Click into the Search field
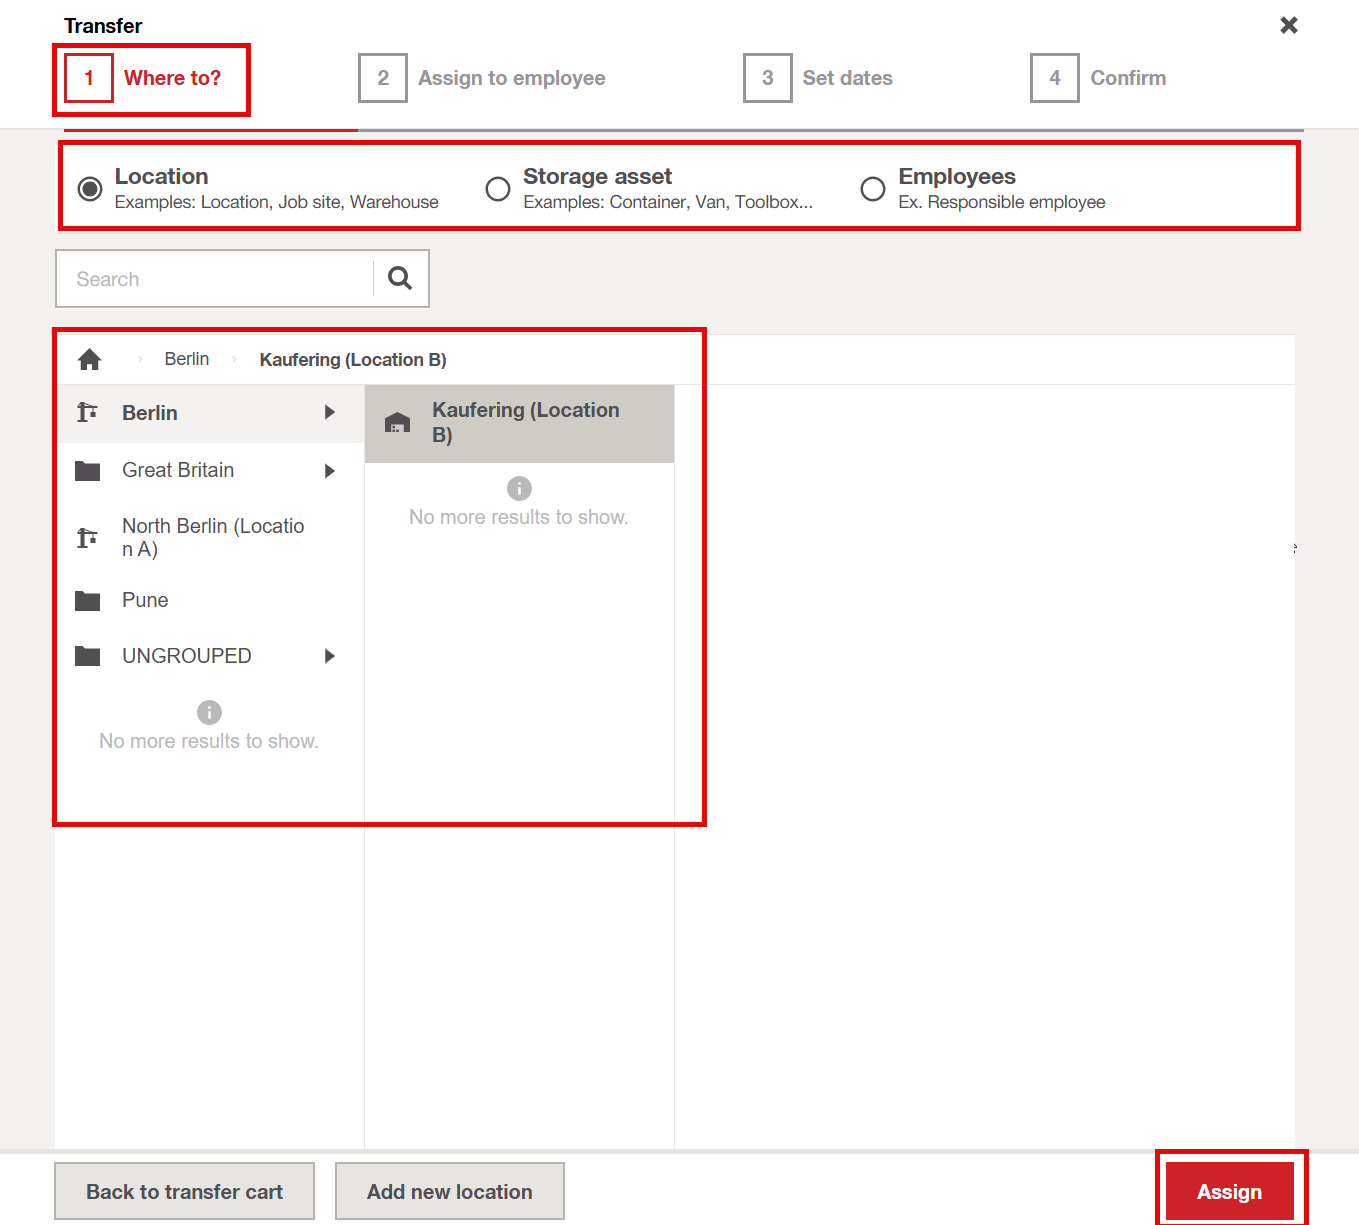 [x=215, y=279]
